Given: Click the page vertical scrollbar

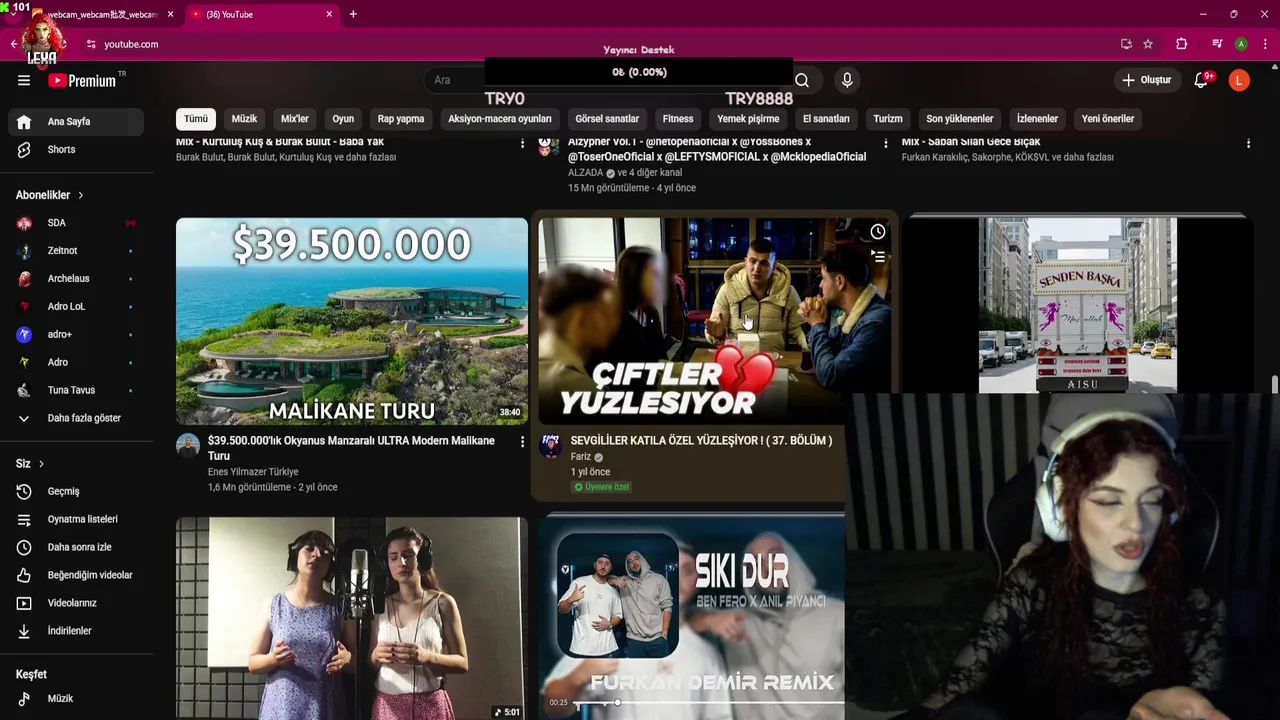Looking at the screenshot, I should pyautogui.click(x=1274, y=385).
